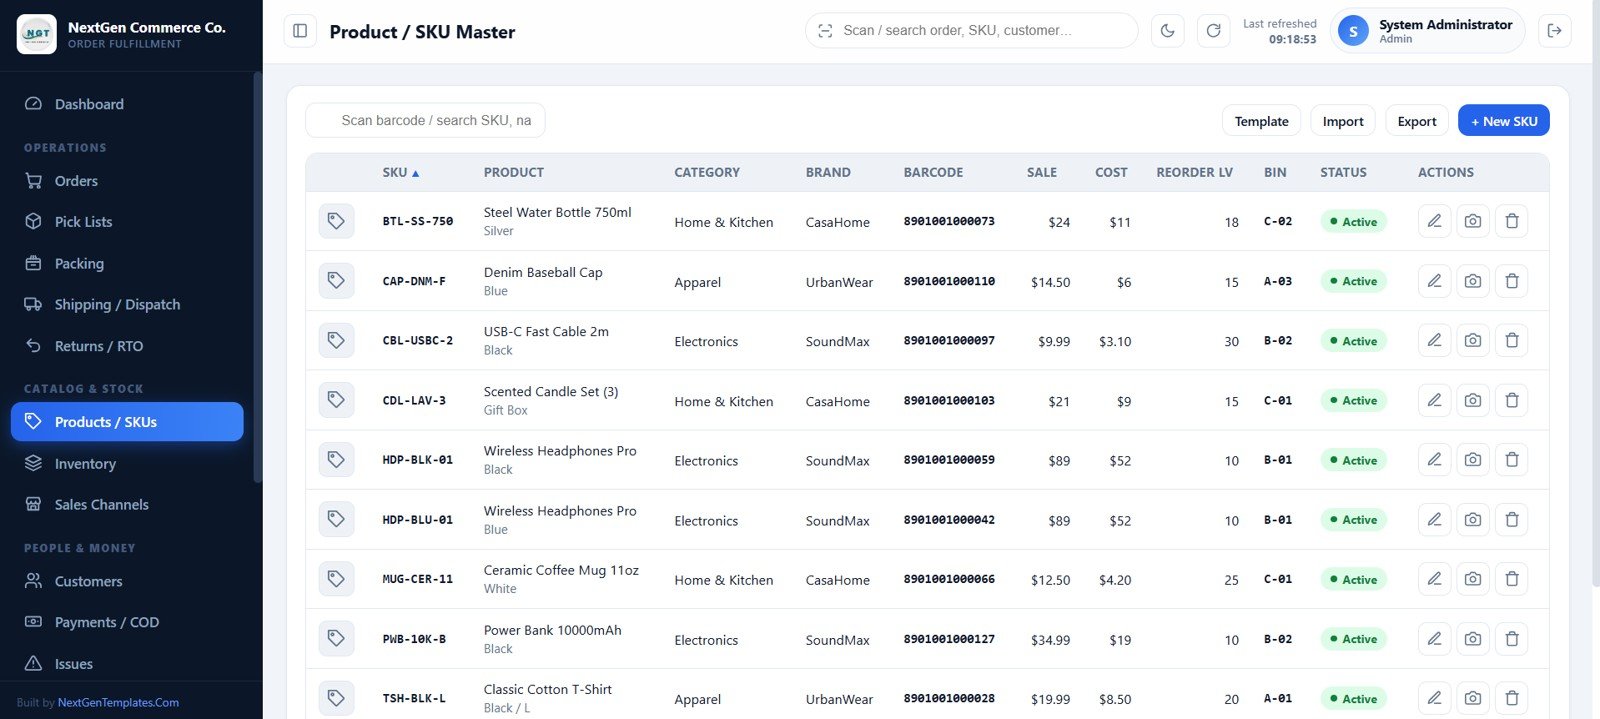1600x719 pixels.
Task: Create a new SKU with + New SKU
Action: (1504, 121)
